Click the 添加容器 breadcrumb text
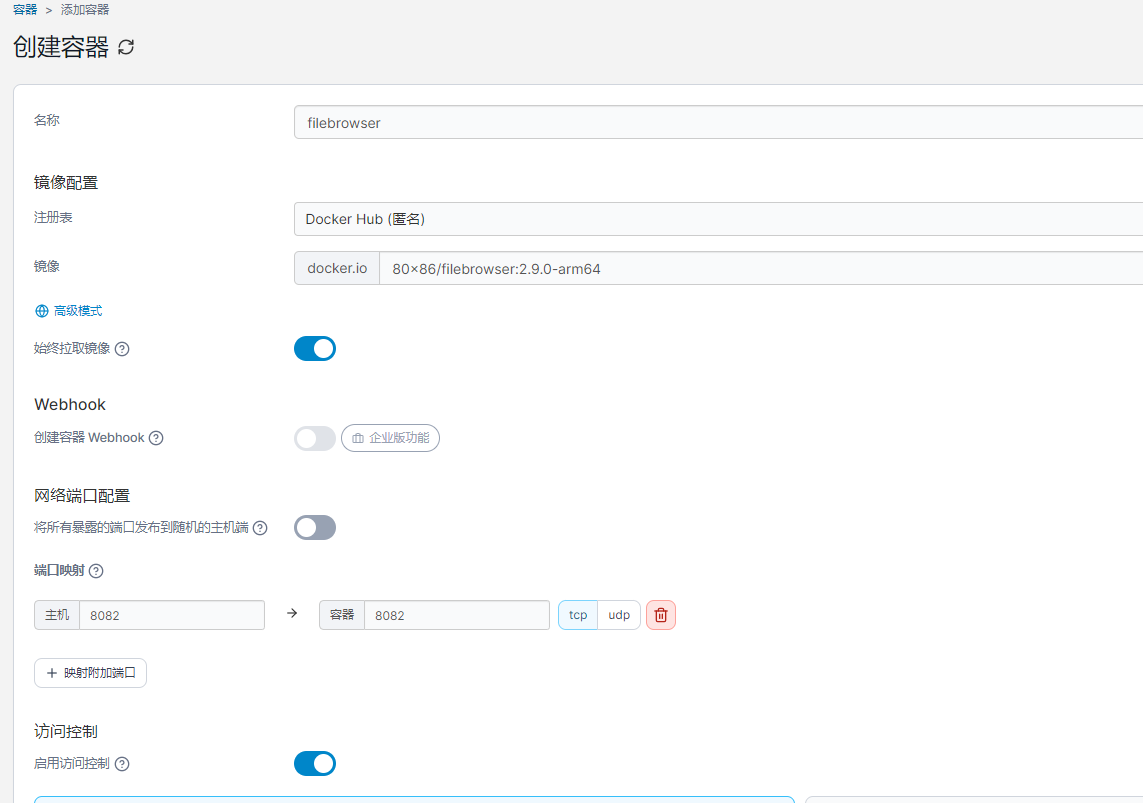 [85, 9]
